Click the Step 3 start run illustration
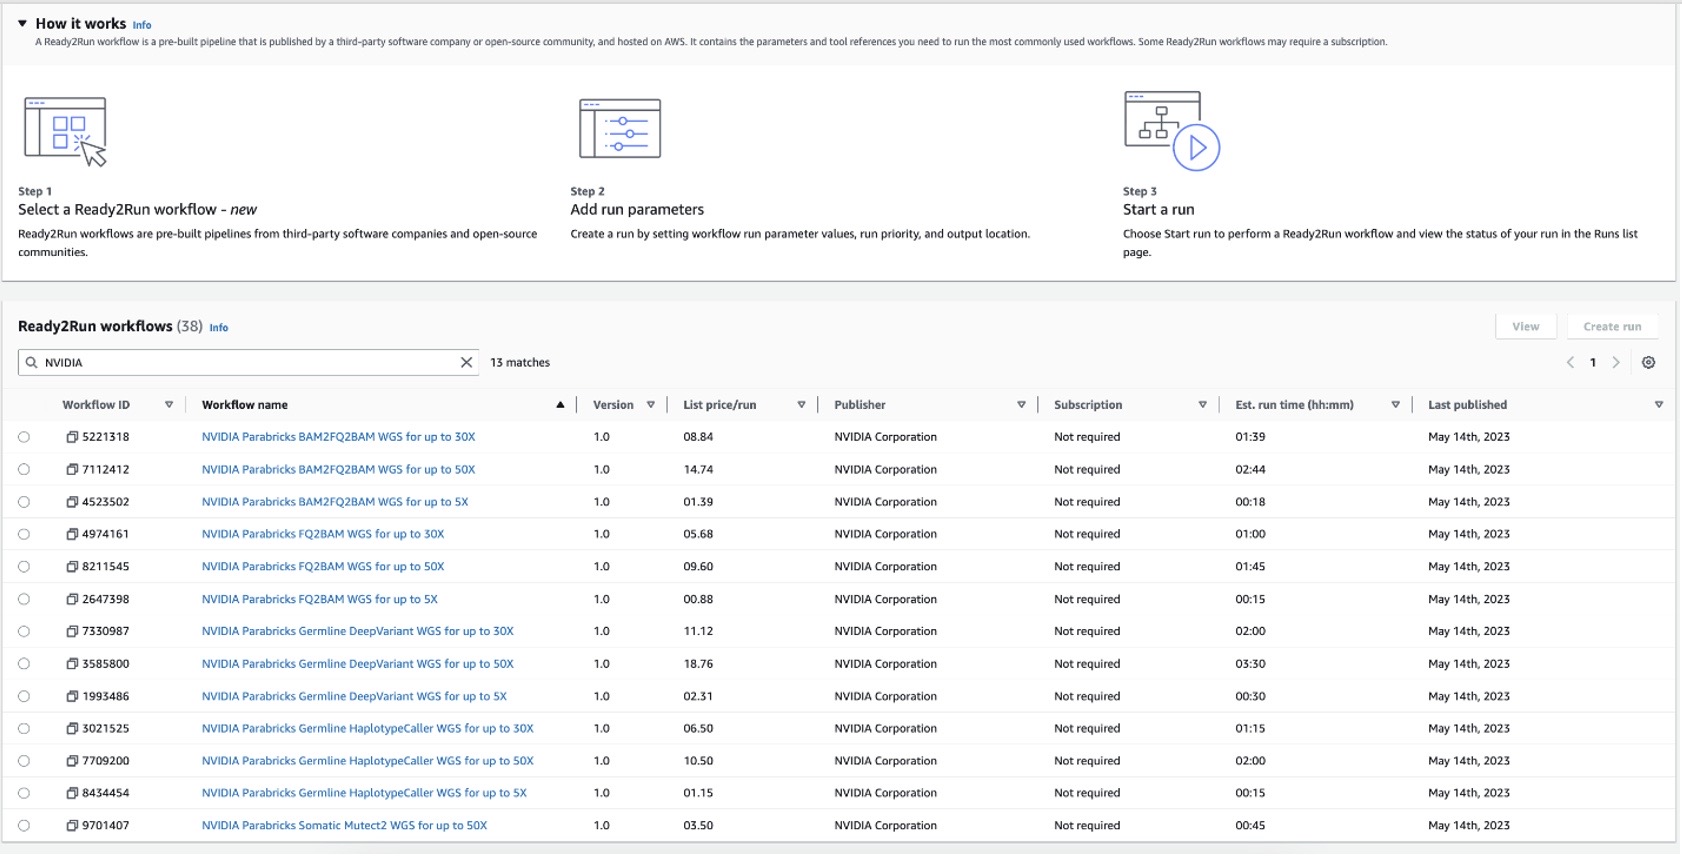The width and height of the screenshot is (1682, 856). click(x=1172, y=131)
